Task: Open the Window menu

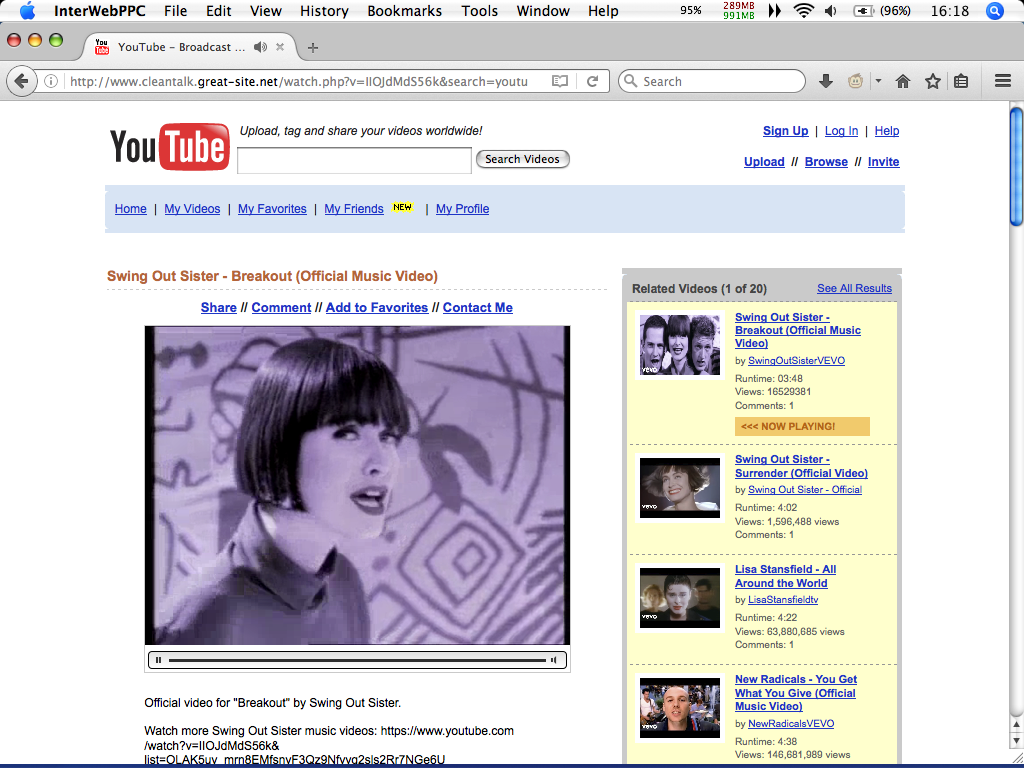Action: pyautogui.click(x=543, y=10)
